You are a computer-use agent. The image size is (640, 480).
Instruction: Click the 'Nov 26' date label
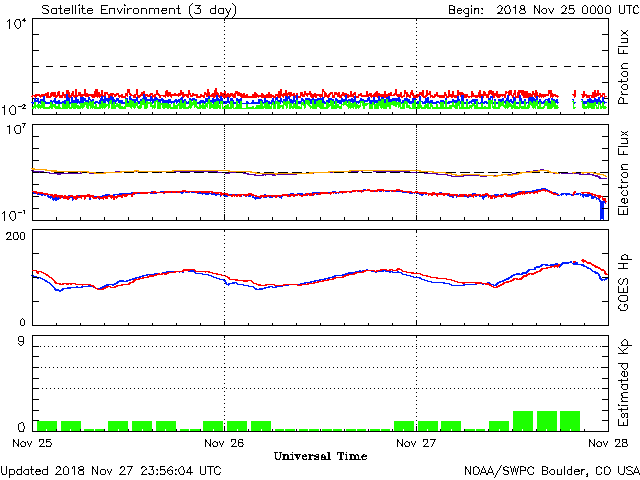tap(224, 443)
